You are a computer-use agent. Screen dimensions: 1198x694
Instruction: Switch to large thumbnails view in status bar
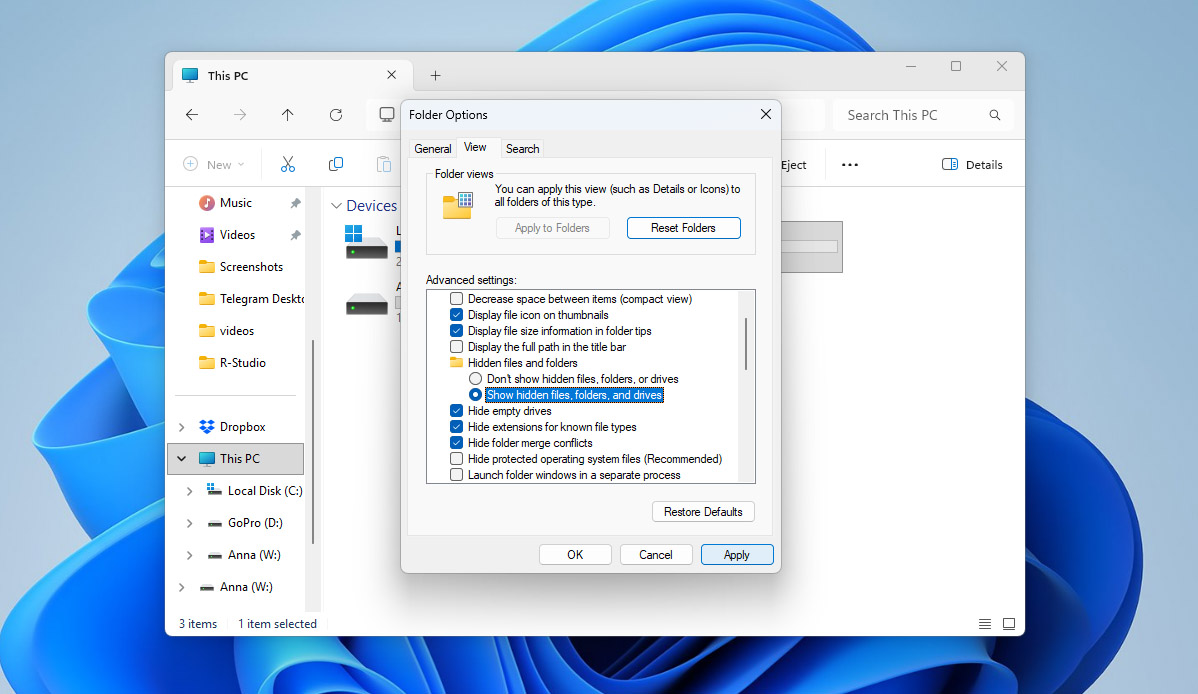tap(1009, 623)
